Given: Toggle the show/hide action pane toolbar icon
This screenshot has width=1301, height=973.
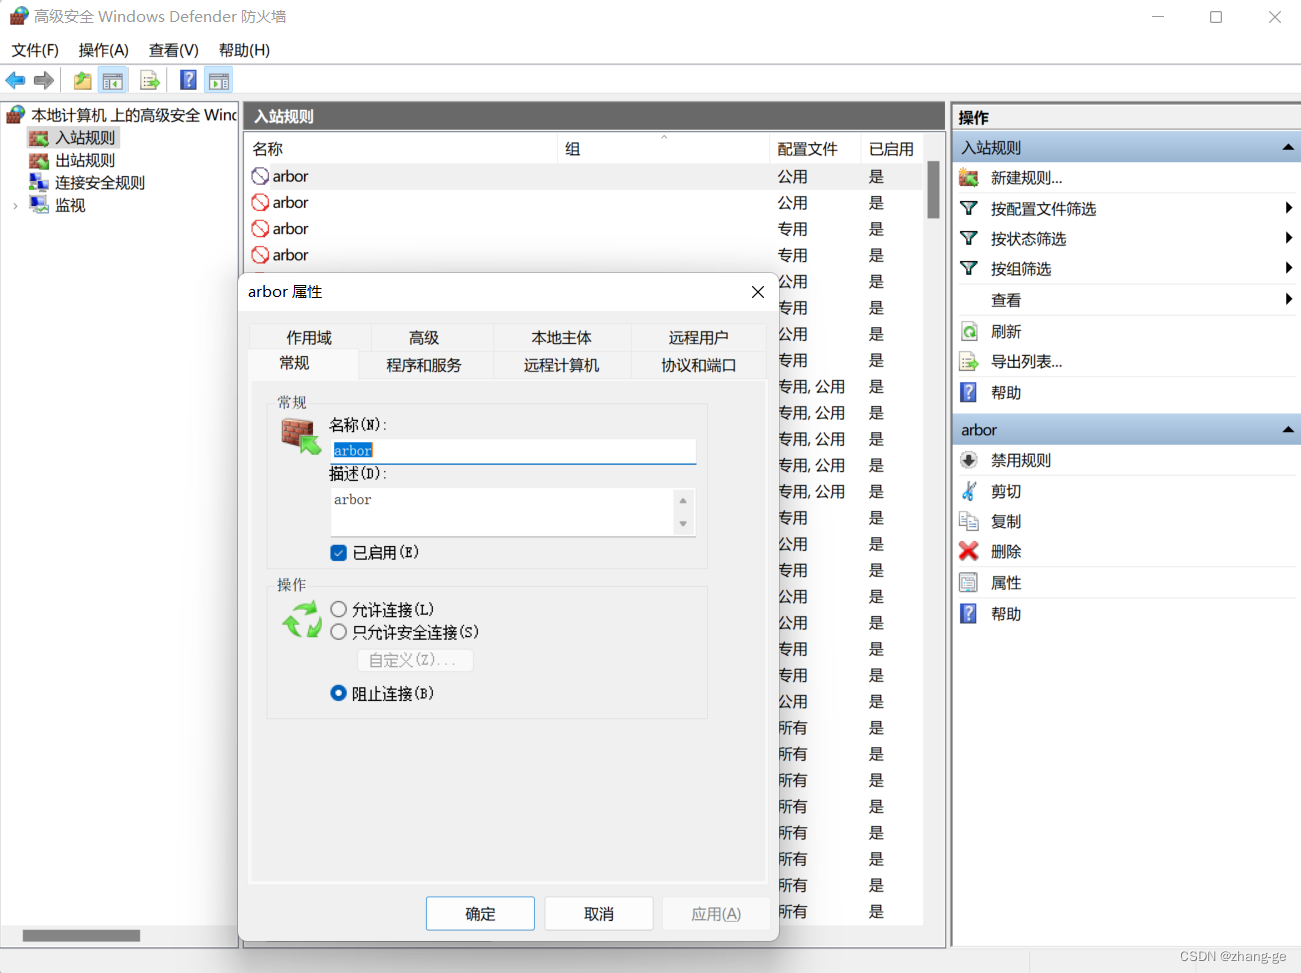Looking at the screenshot, I should [x=219, y=81].
